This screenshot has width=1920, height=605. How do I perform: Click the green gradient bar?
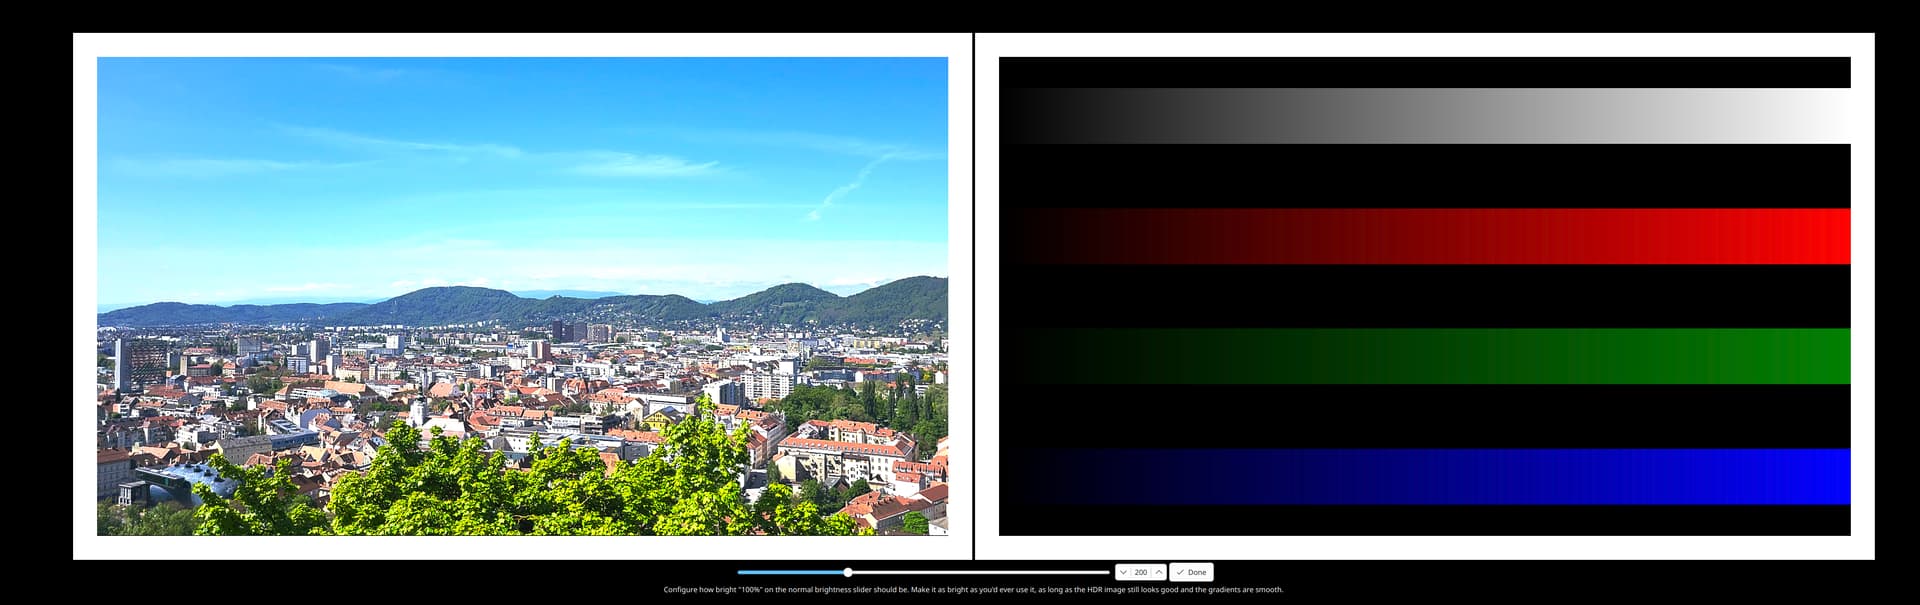[x=1424, y=356]
